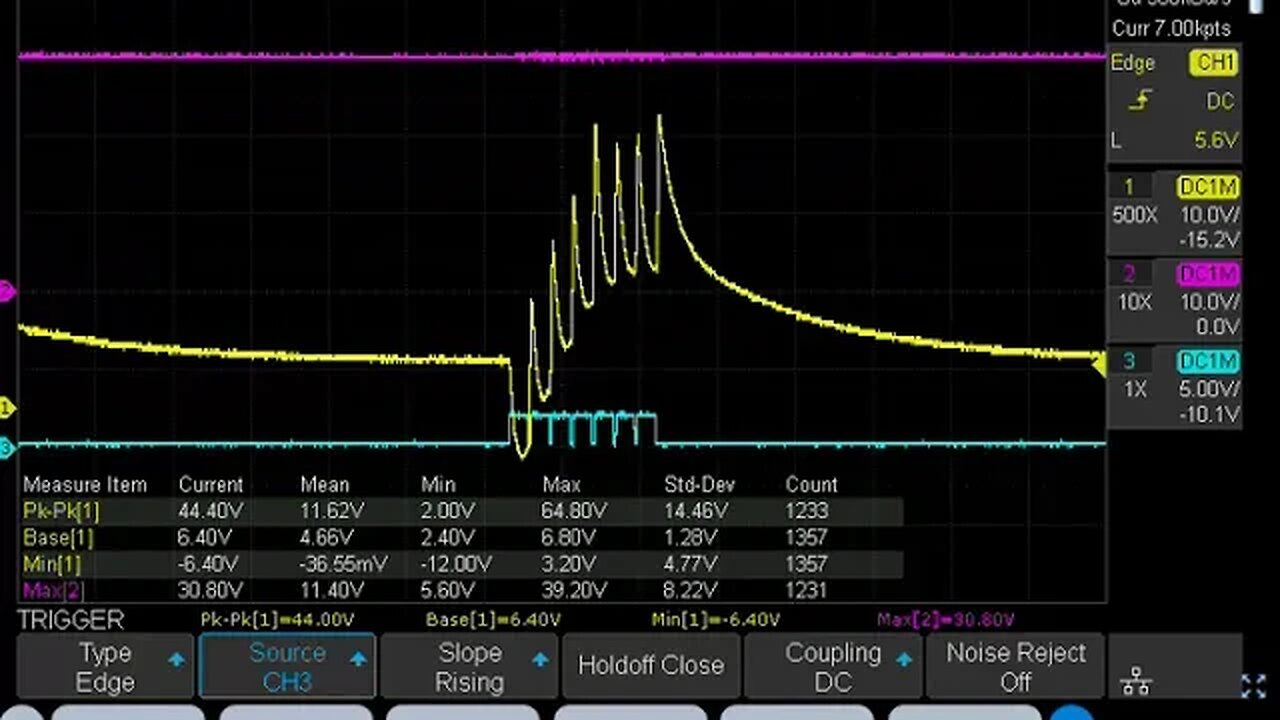Click Max[2]=30.80V readout in status bar
The width and height of the screenshot is (1280, 720).
coord(945,620)
